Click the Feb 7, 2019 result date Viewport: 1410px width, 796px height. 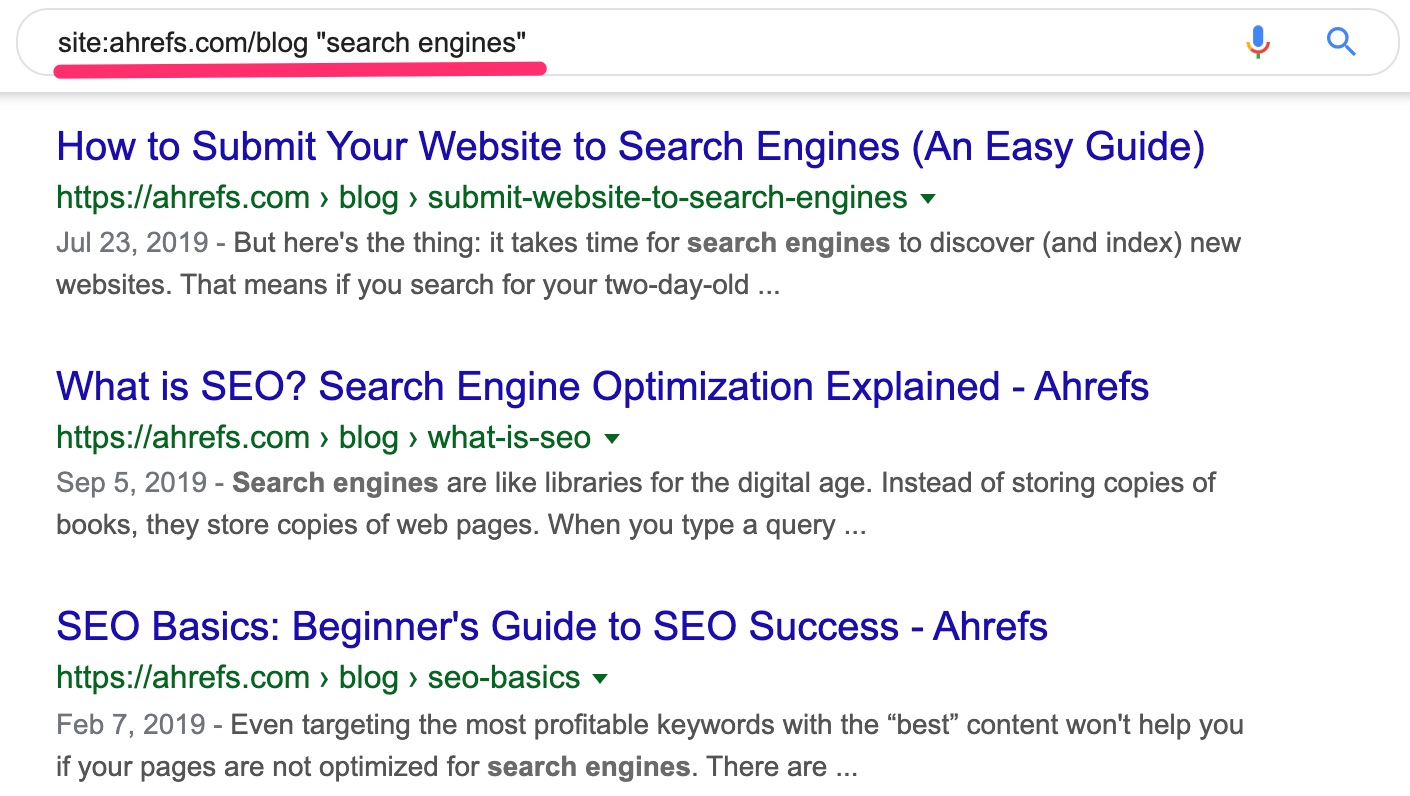(130, 723)
